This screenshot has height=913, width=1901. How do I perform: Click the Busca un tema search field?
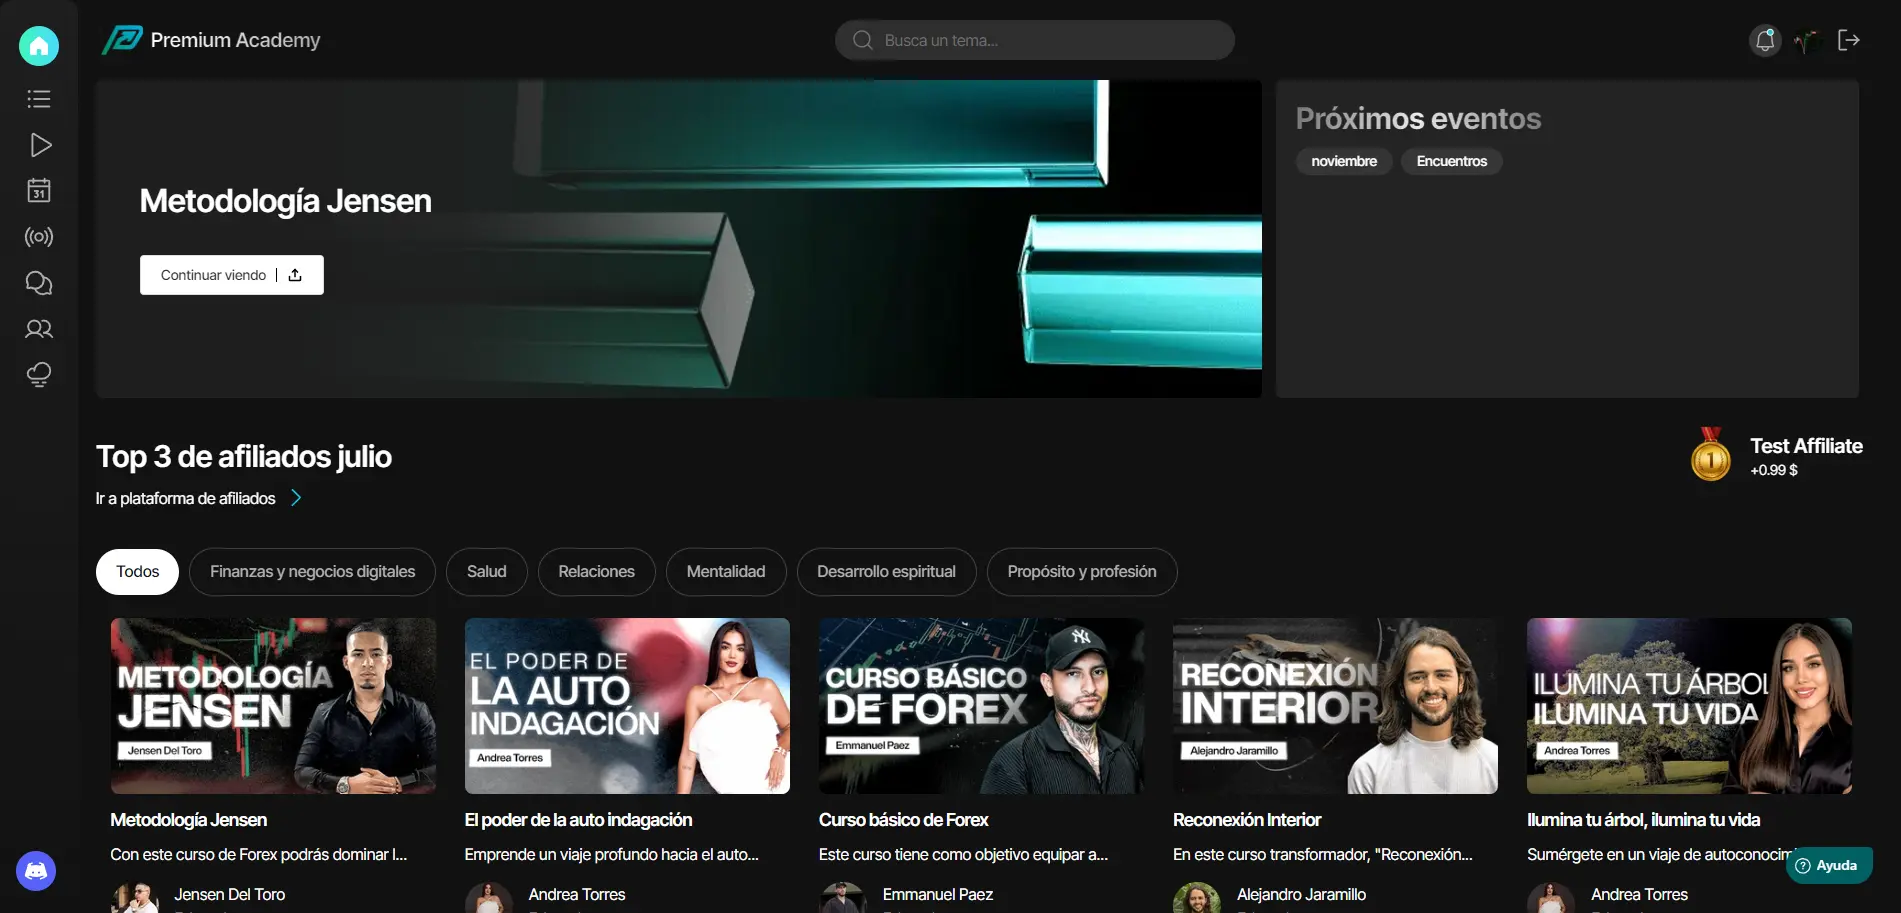click(x=1034, y=40)
